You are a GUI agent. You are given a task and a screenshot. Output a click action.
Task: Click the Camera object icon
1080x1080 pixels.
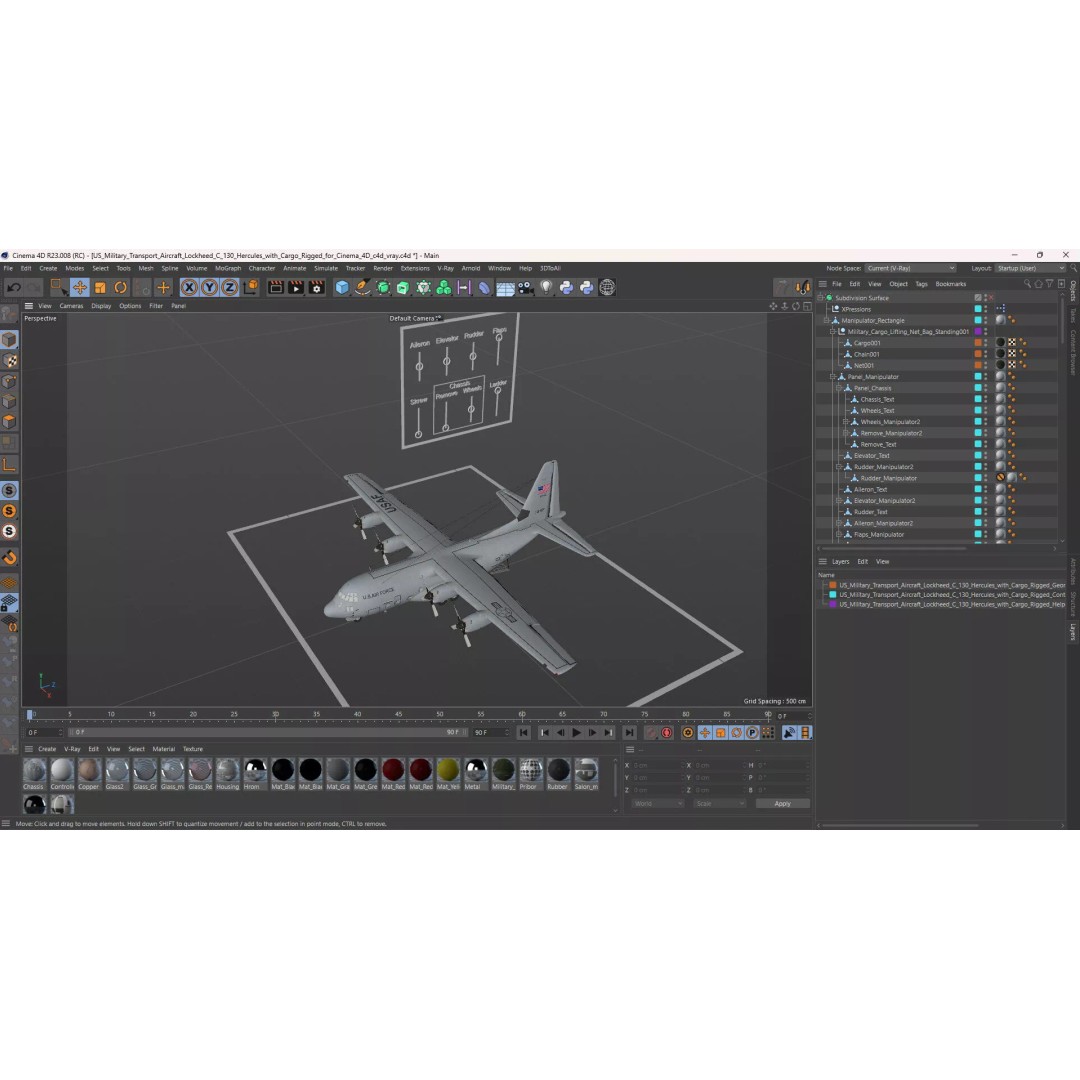[x=526, y=287]
